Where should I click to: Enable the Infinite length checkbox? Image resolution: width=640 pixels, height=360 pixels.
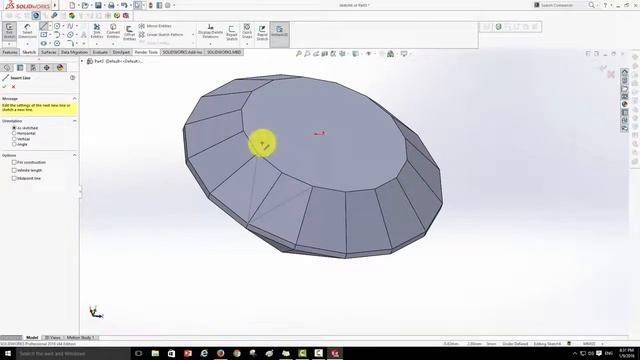click(x=14, y=170)
